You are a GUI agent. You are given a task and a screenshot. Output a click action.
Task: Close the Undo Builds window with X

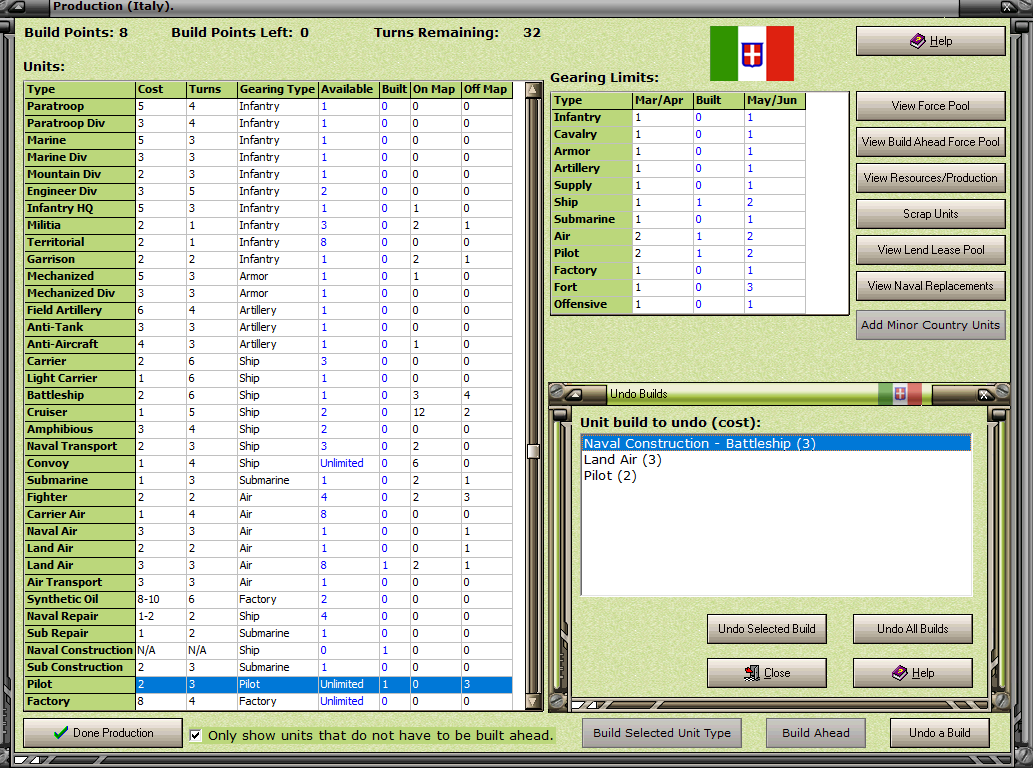point(984,394)
